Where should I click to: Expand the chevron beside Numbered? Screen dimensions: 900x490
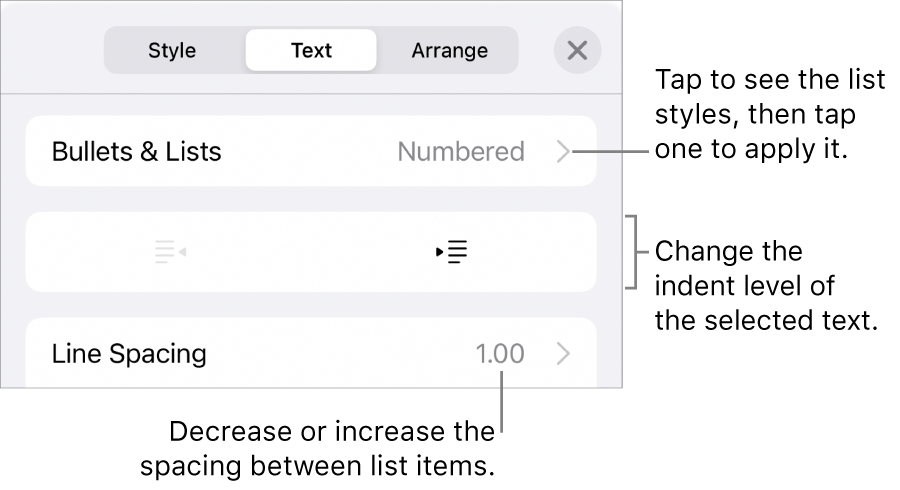[x=564, y=152]
